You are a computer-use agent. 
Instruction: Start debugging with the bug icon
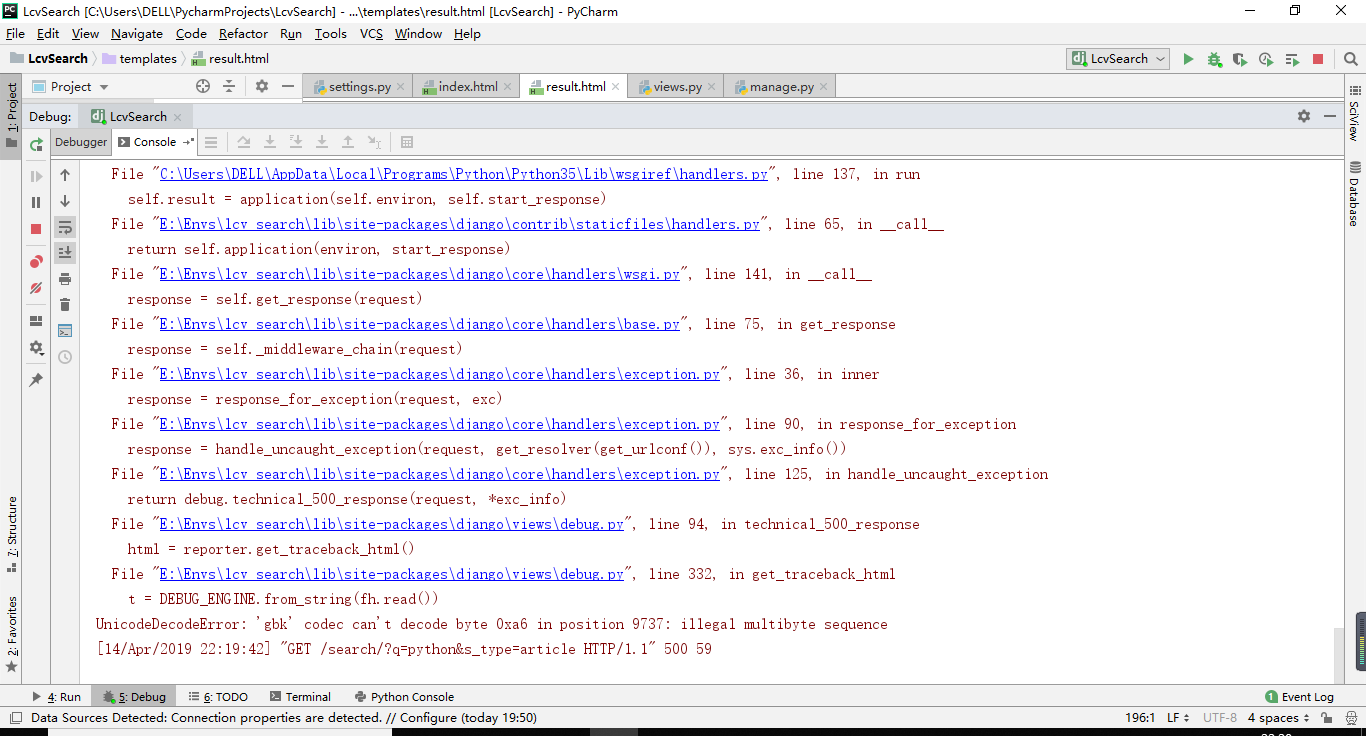click(1214, 59)
